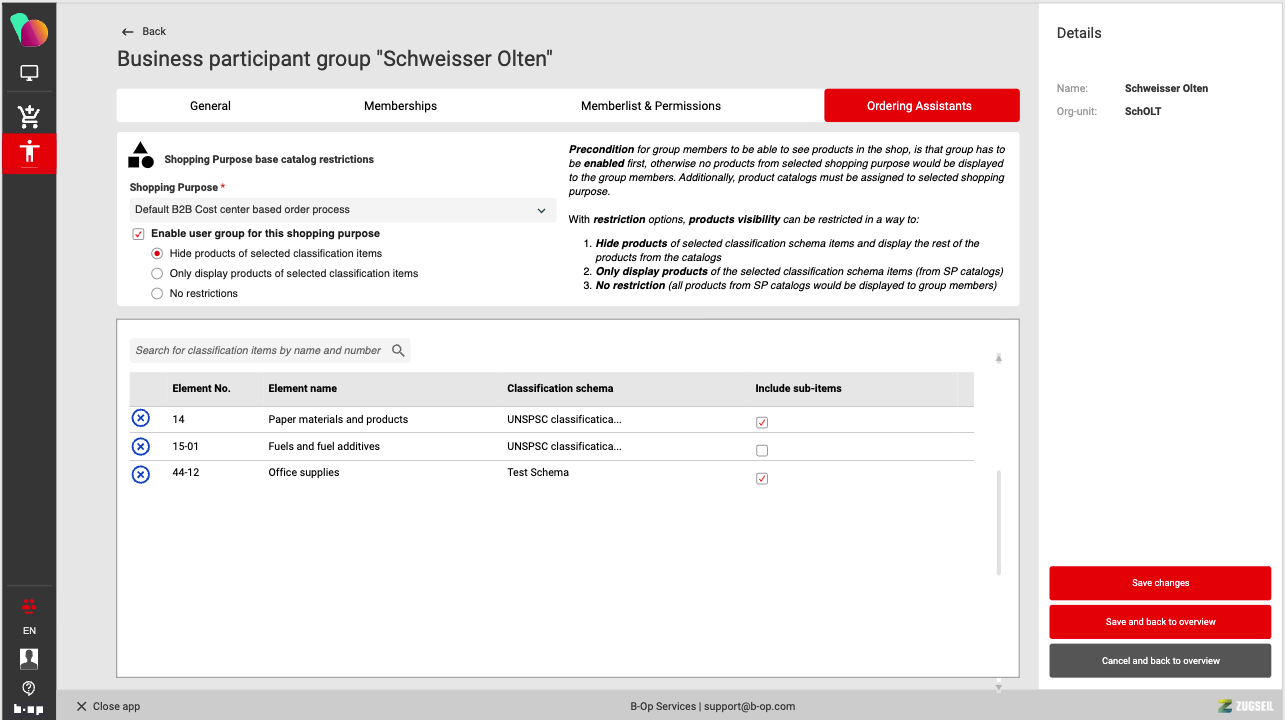
Task: Remove the Paper materials and products row
Action: [x=141, y=419]
